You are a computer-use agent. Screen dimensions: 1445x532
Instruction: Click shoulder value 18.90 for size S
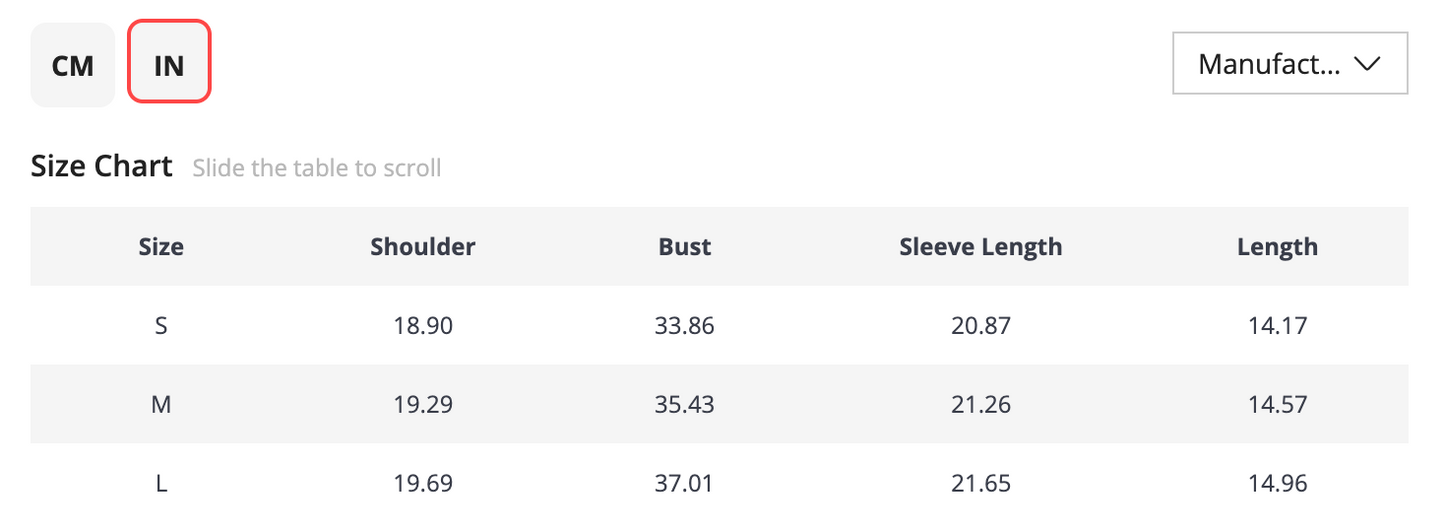(x=423, y=326)
